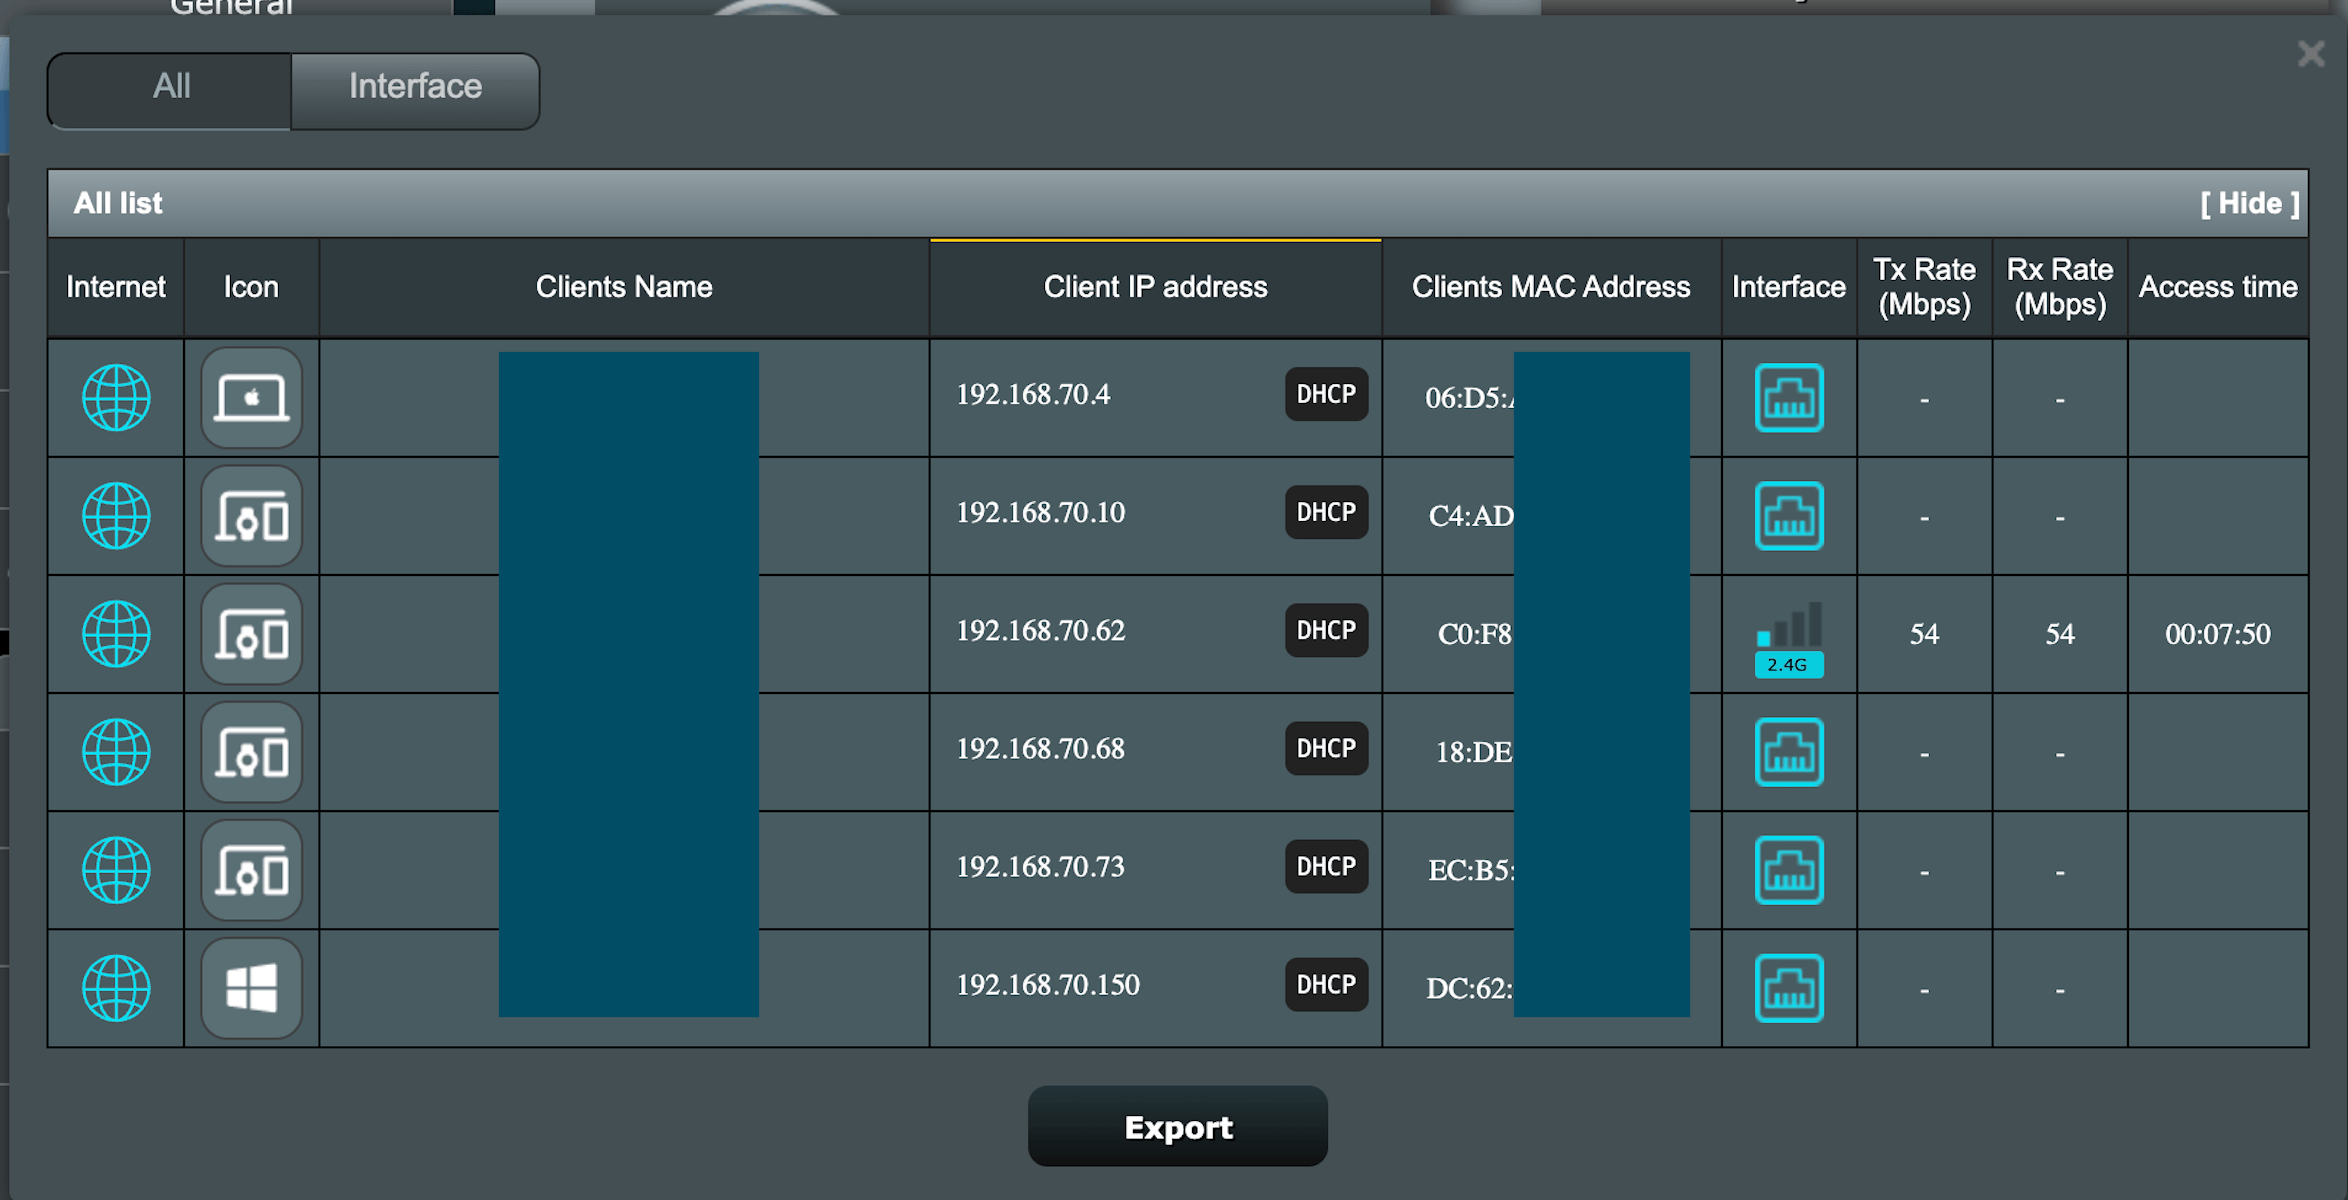The height and width of the screenshot is (1200, 2348).
Task: Hide the All list section
Action: point(2249,203)
